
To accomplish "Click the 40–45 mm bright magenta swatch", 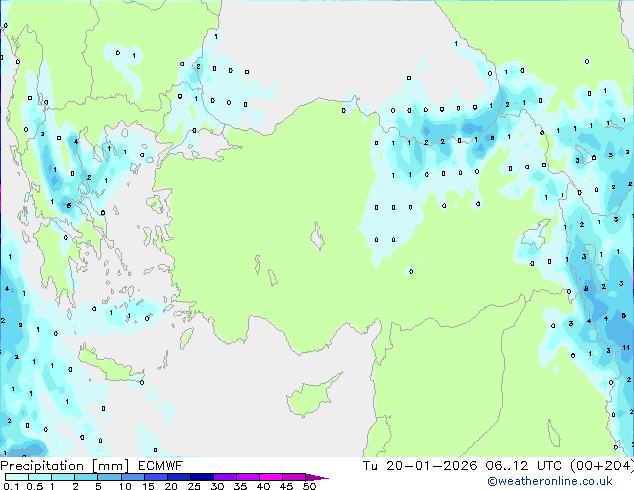I will pyautogui.click(x=271, y=477).
